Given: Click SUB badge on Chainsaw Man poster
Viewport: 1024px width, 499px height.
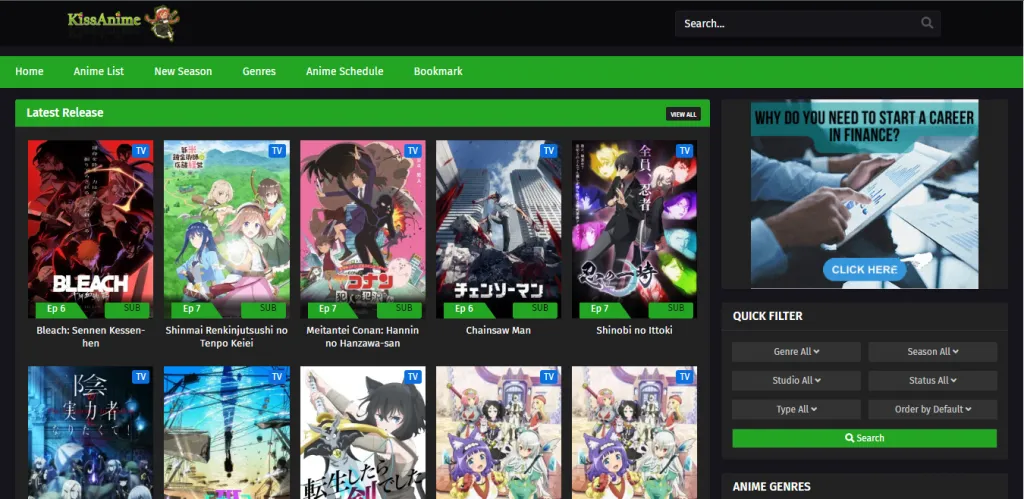Looking at the screenshot, I should (535, 309).
